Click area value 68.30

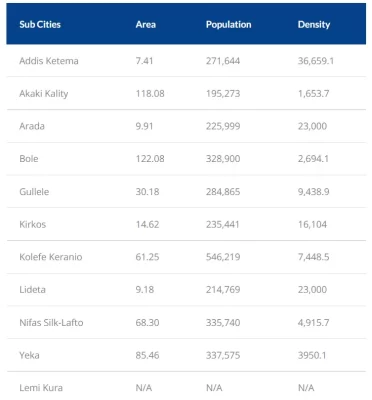[x=147, y=323]
